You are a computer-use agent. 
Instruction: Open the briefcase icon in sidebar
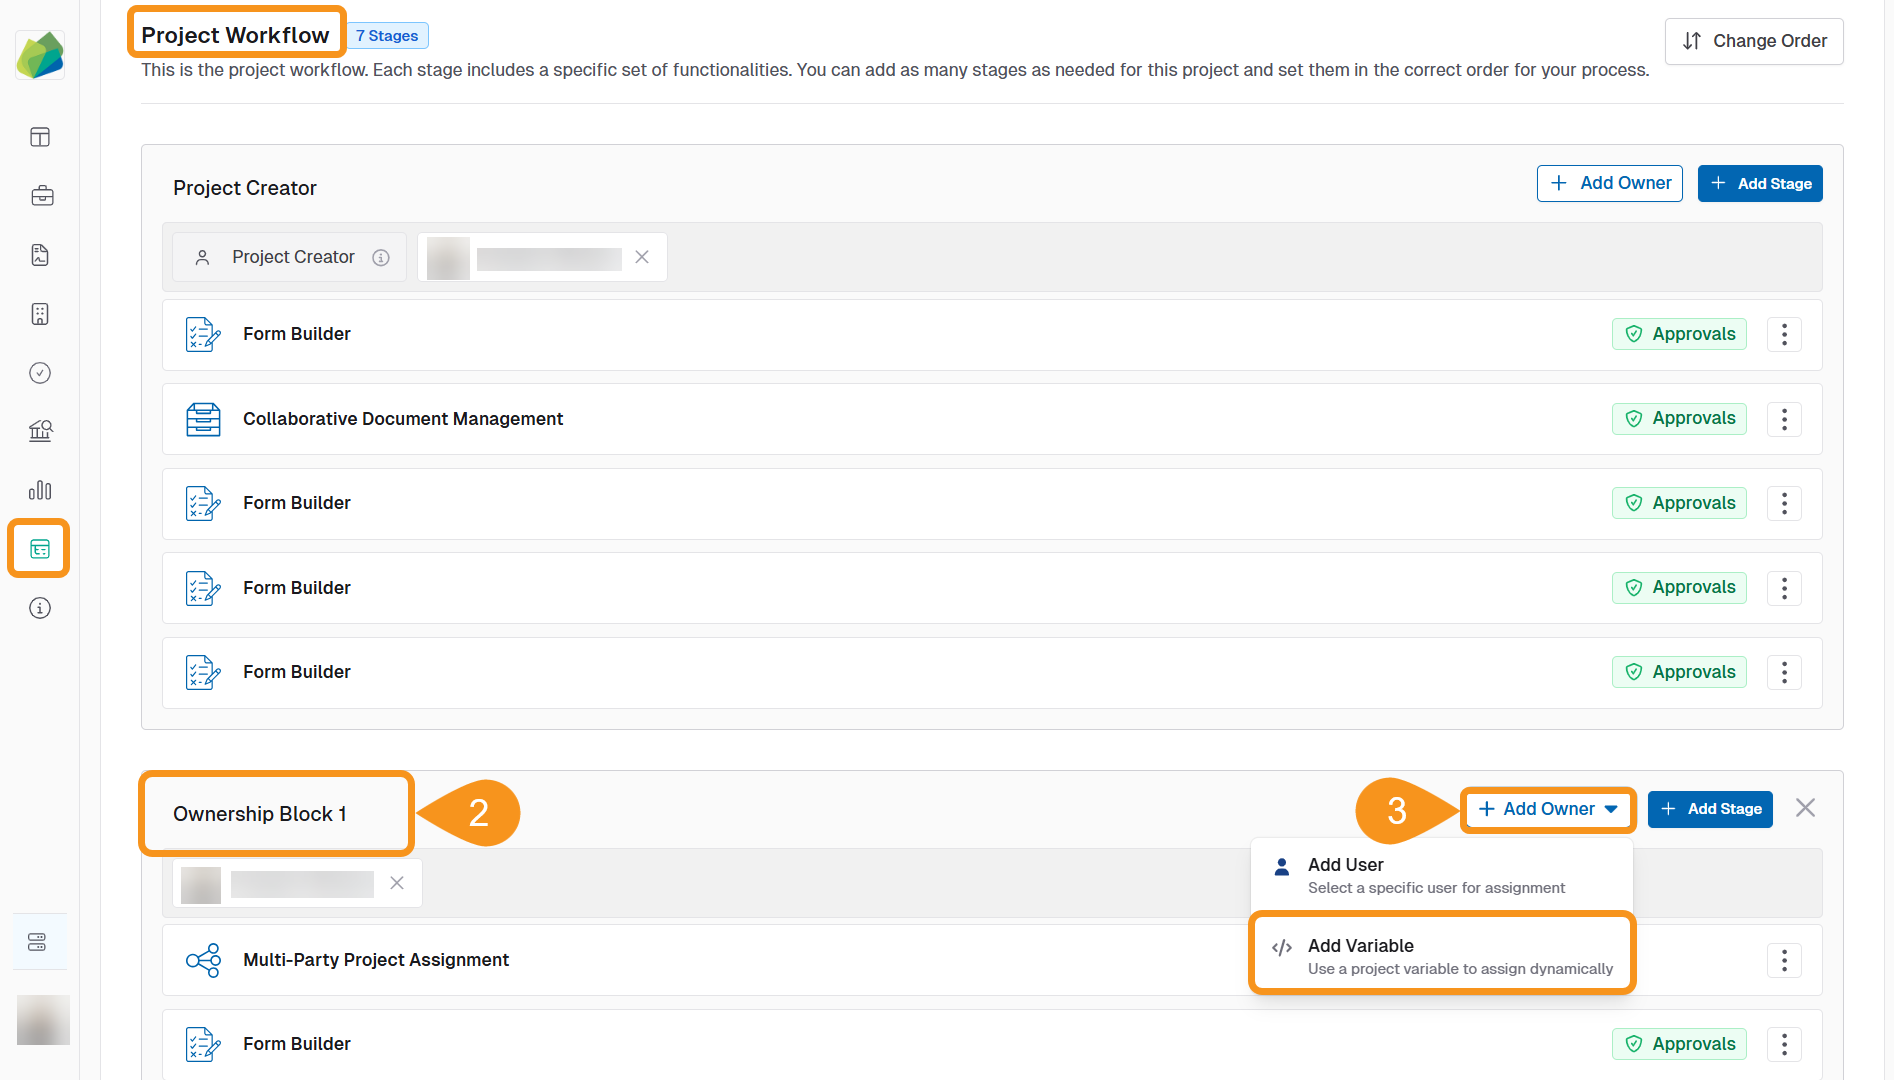point(41,196)
